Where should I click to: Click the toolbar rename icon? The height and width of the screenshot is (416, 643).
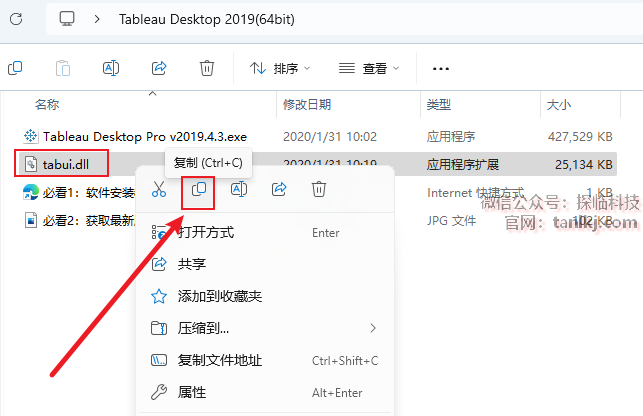coord(111,68)
